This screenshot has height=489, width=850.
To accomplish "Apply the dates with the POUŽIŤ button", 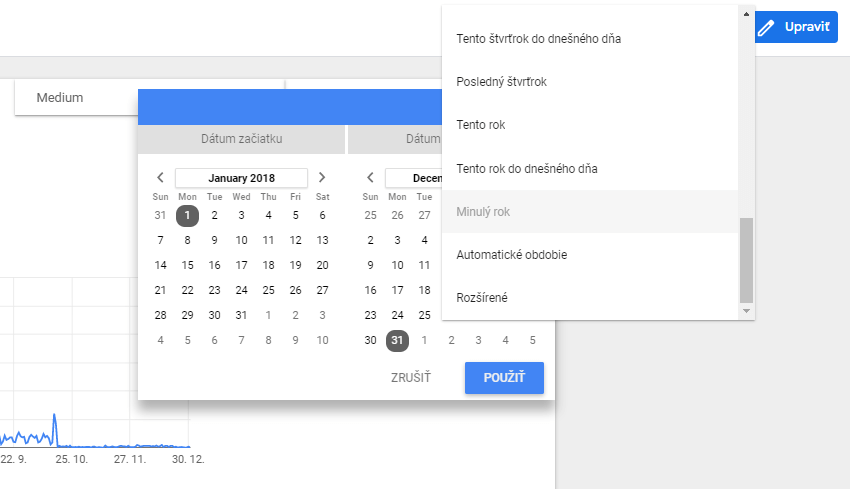I will click(504, 378).
